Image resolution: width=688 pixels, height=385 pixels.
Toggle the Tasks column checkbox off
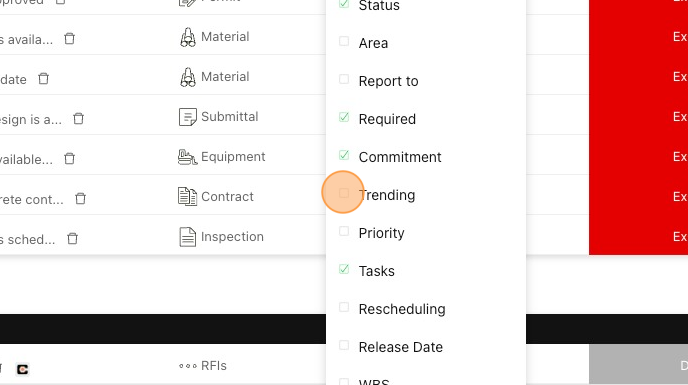(344, 269)
